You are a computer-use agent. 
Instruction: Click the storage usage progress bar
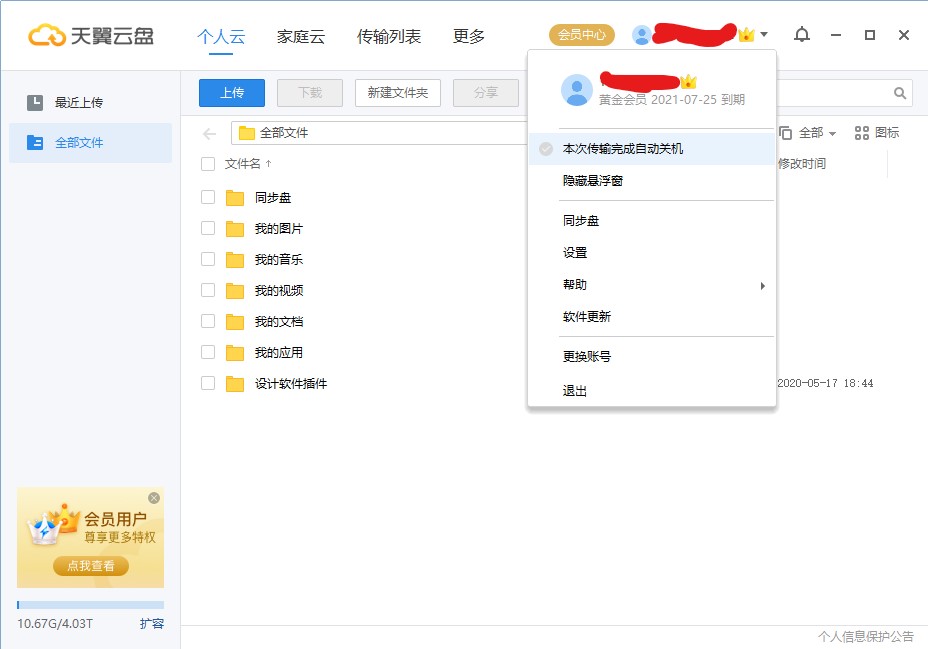pyautogui.click(x=91, y=605)
